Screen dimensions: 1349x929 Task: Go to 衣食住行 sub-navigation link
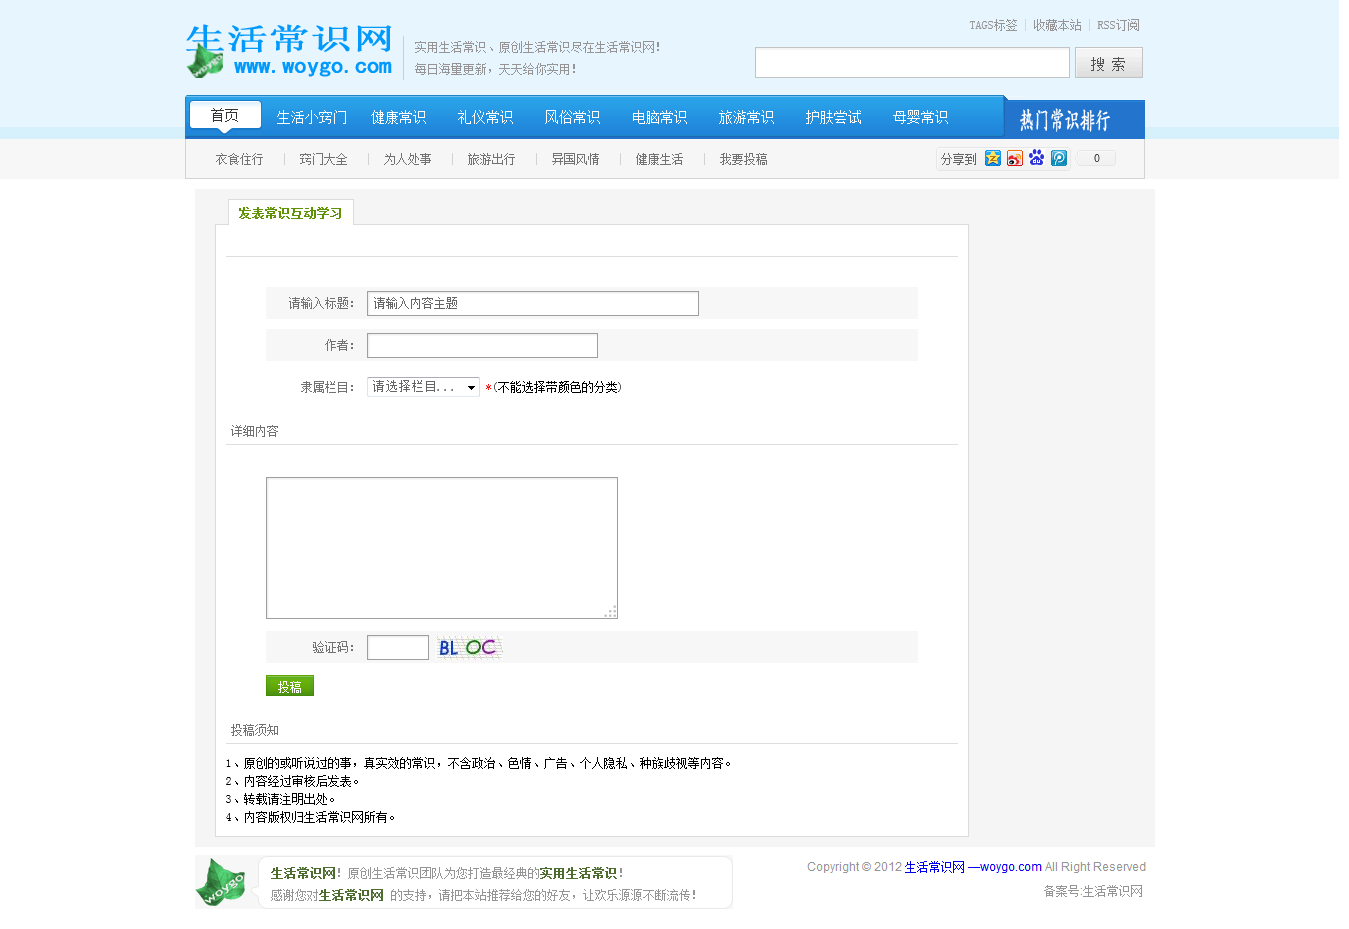coord(240,159)
